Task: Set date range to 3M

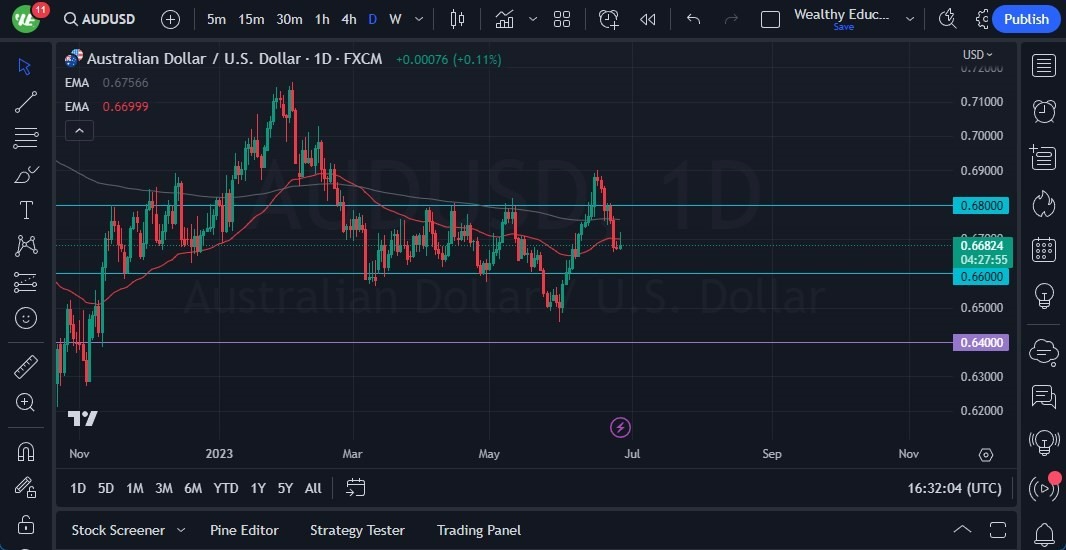Action: [x=164, y=488]
